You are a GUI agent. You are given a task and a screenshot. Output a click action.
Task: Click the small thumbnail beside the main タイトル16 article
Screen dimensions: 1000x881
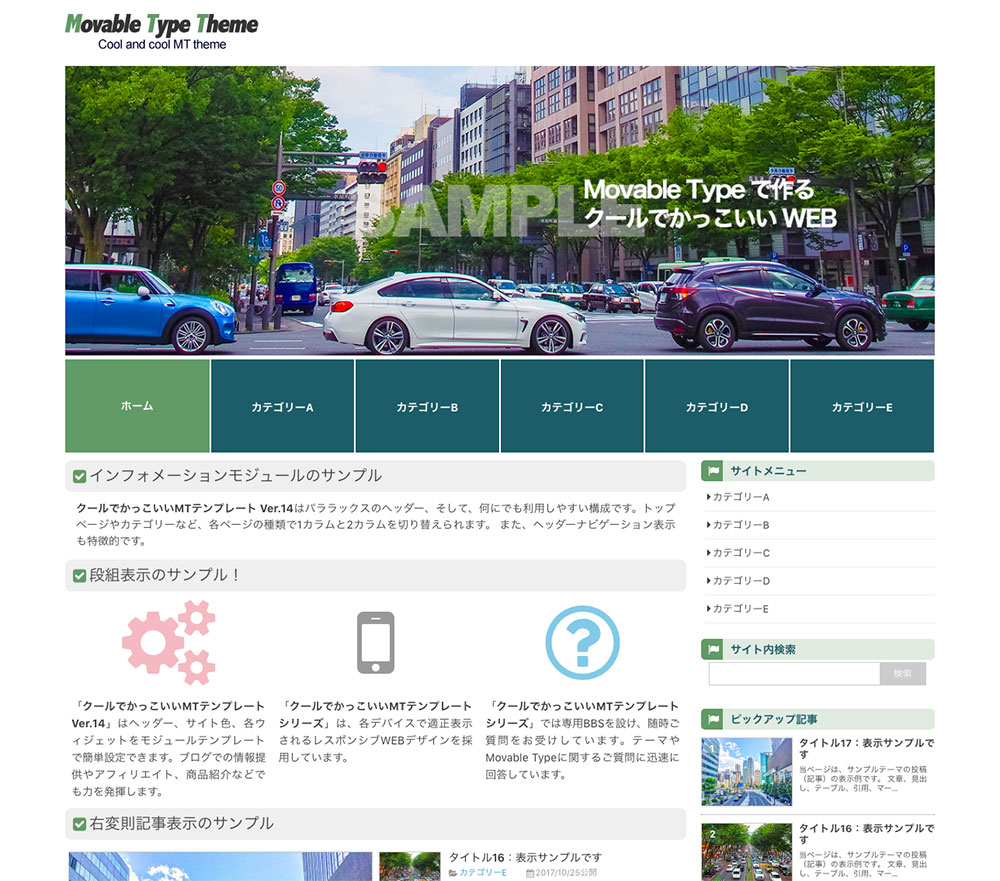coord(410,866)
